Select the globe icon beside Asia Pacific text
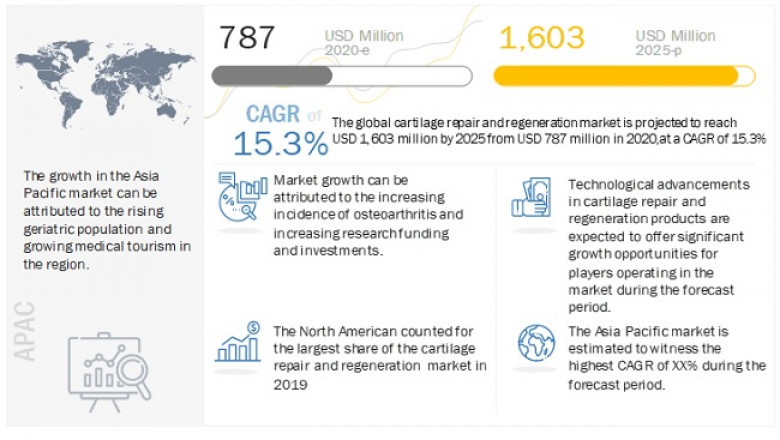Screen dimensions: 780x440 coord(536,342)
